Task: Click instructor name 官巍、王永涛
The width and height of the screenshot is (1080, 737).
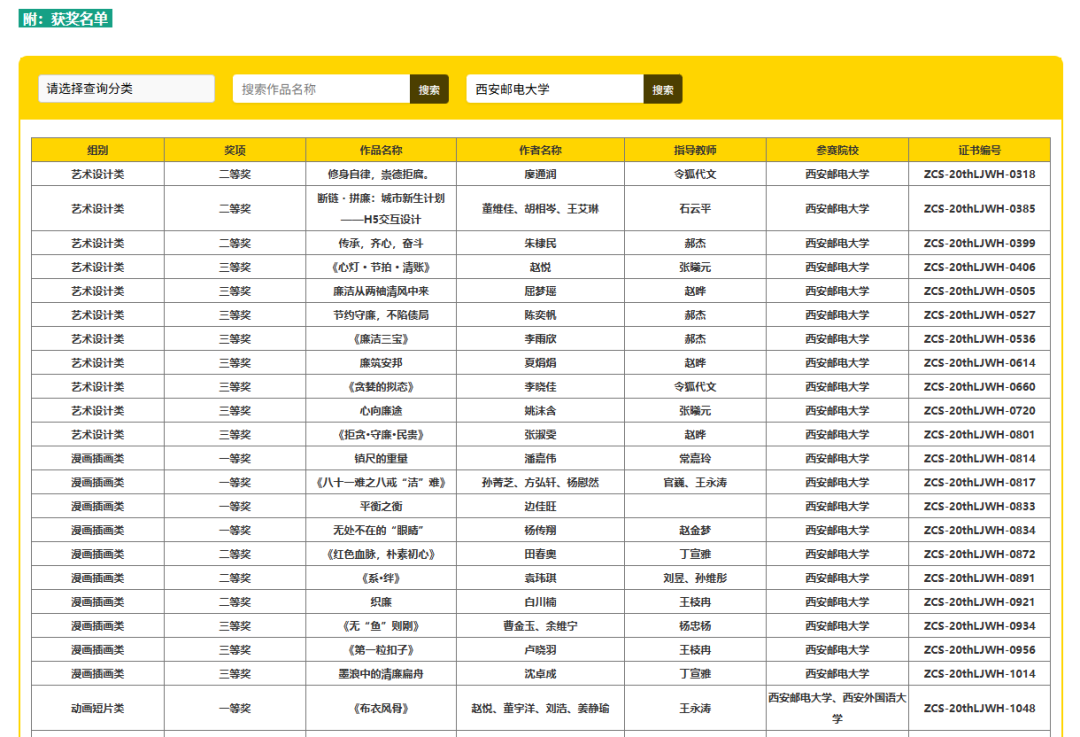Action: 695,483
